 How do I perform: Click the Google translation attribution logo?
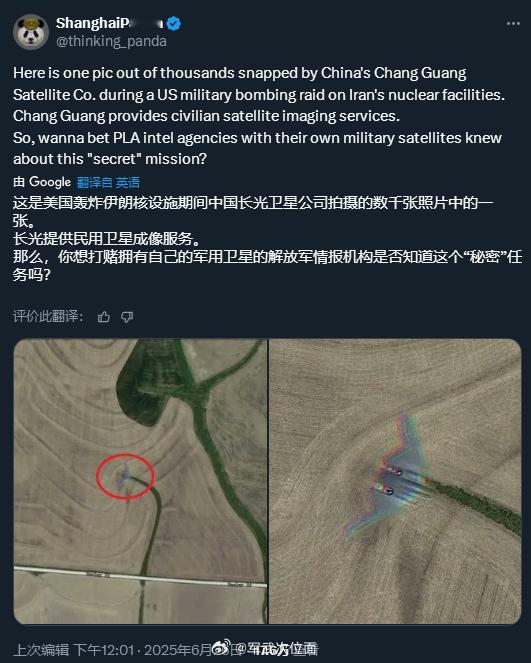pos(50,182)
